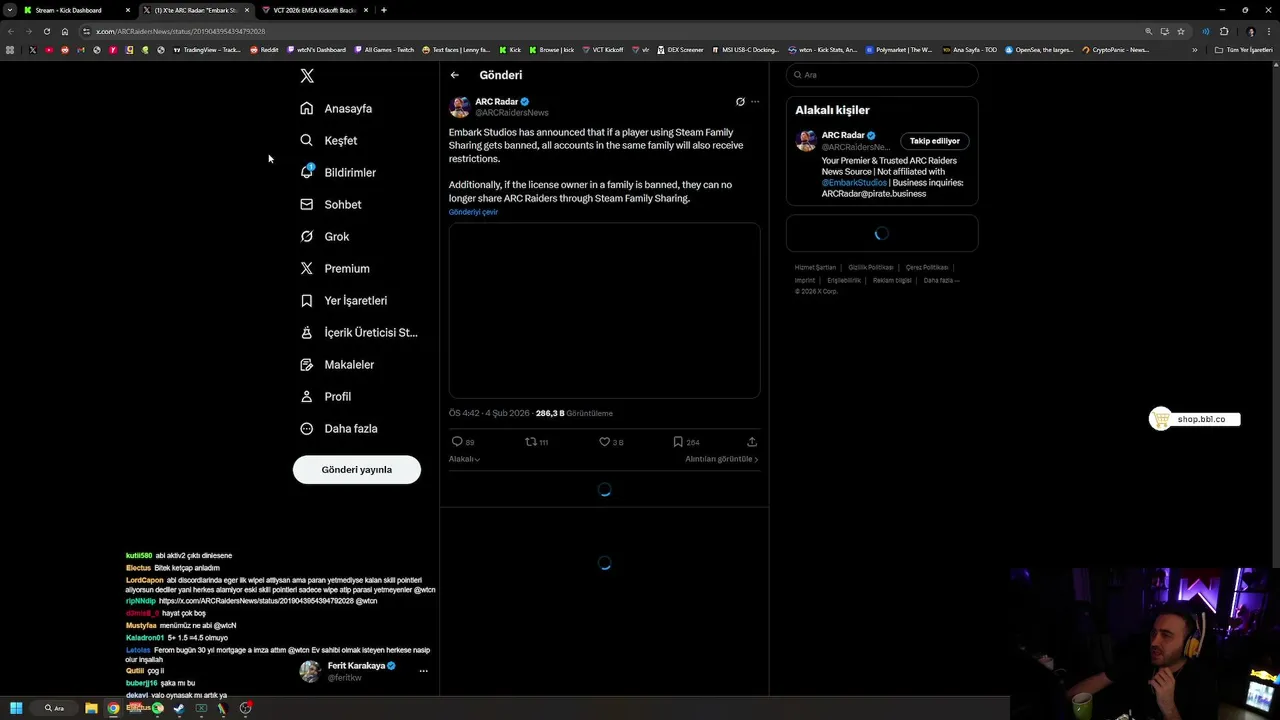Open CryptoPanic bookmark
This screenshot has height=720, width=1280.
point(1116,50)
